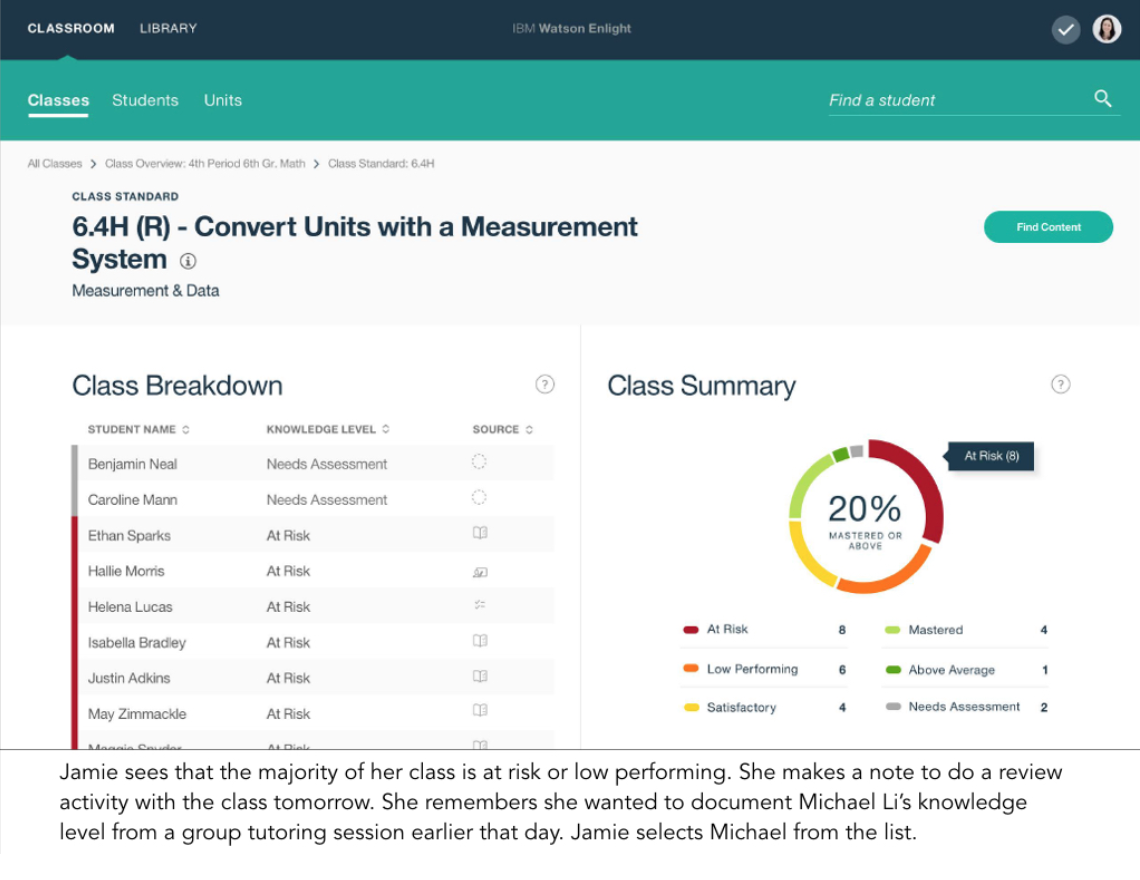Open info icon beside standard title
The height and width of the screenshot is (880, 1140).
tap(188, 260)
